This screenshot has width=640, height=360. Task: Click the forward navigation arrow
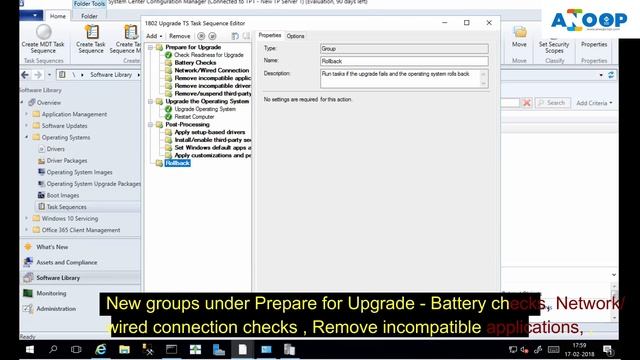click(x=38, y=75)
